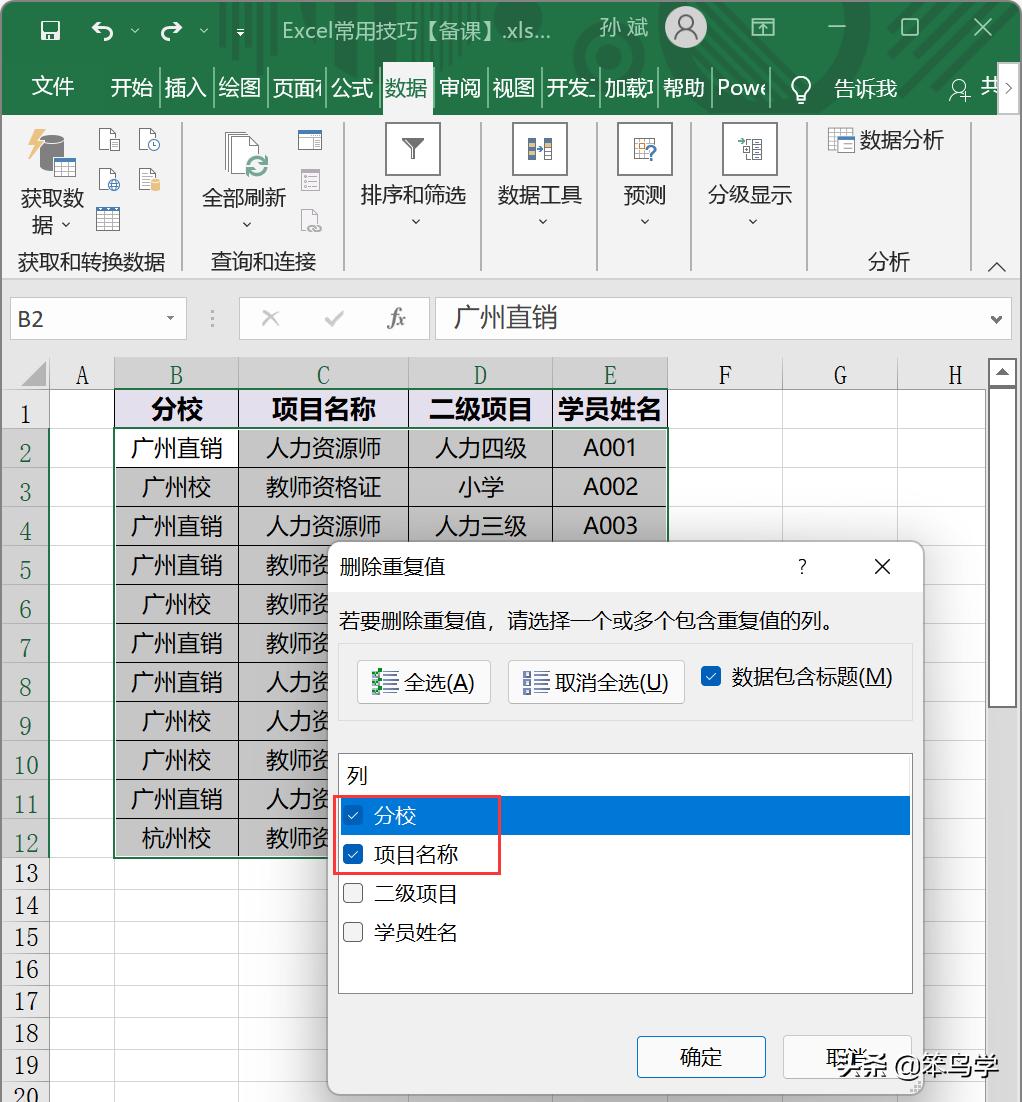Viewport: 1022px width, 1102px height.
Task: Check the 学员姓名 column checkbox
Action: tap(353, 932)
